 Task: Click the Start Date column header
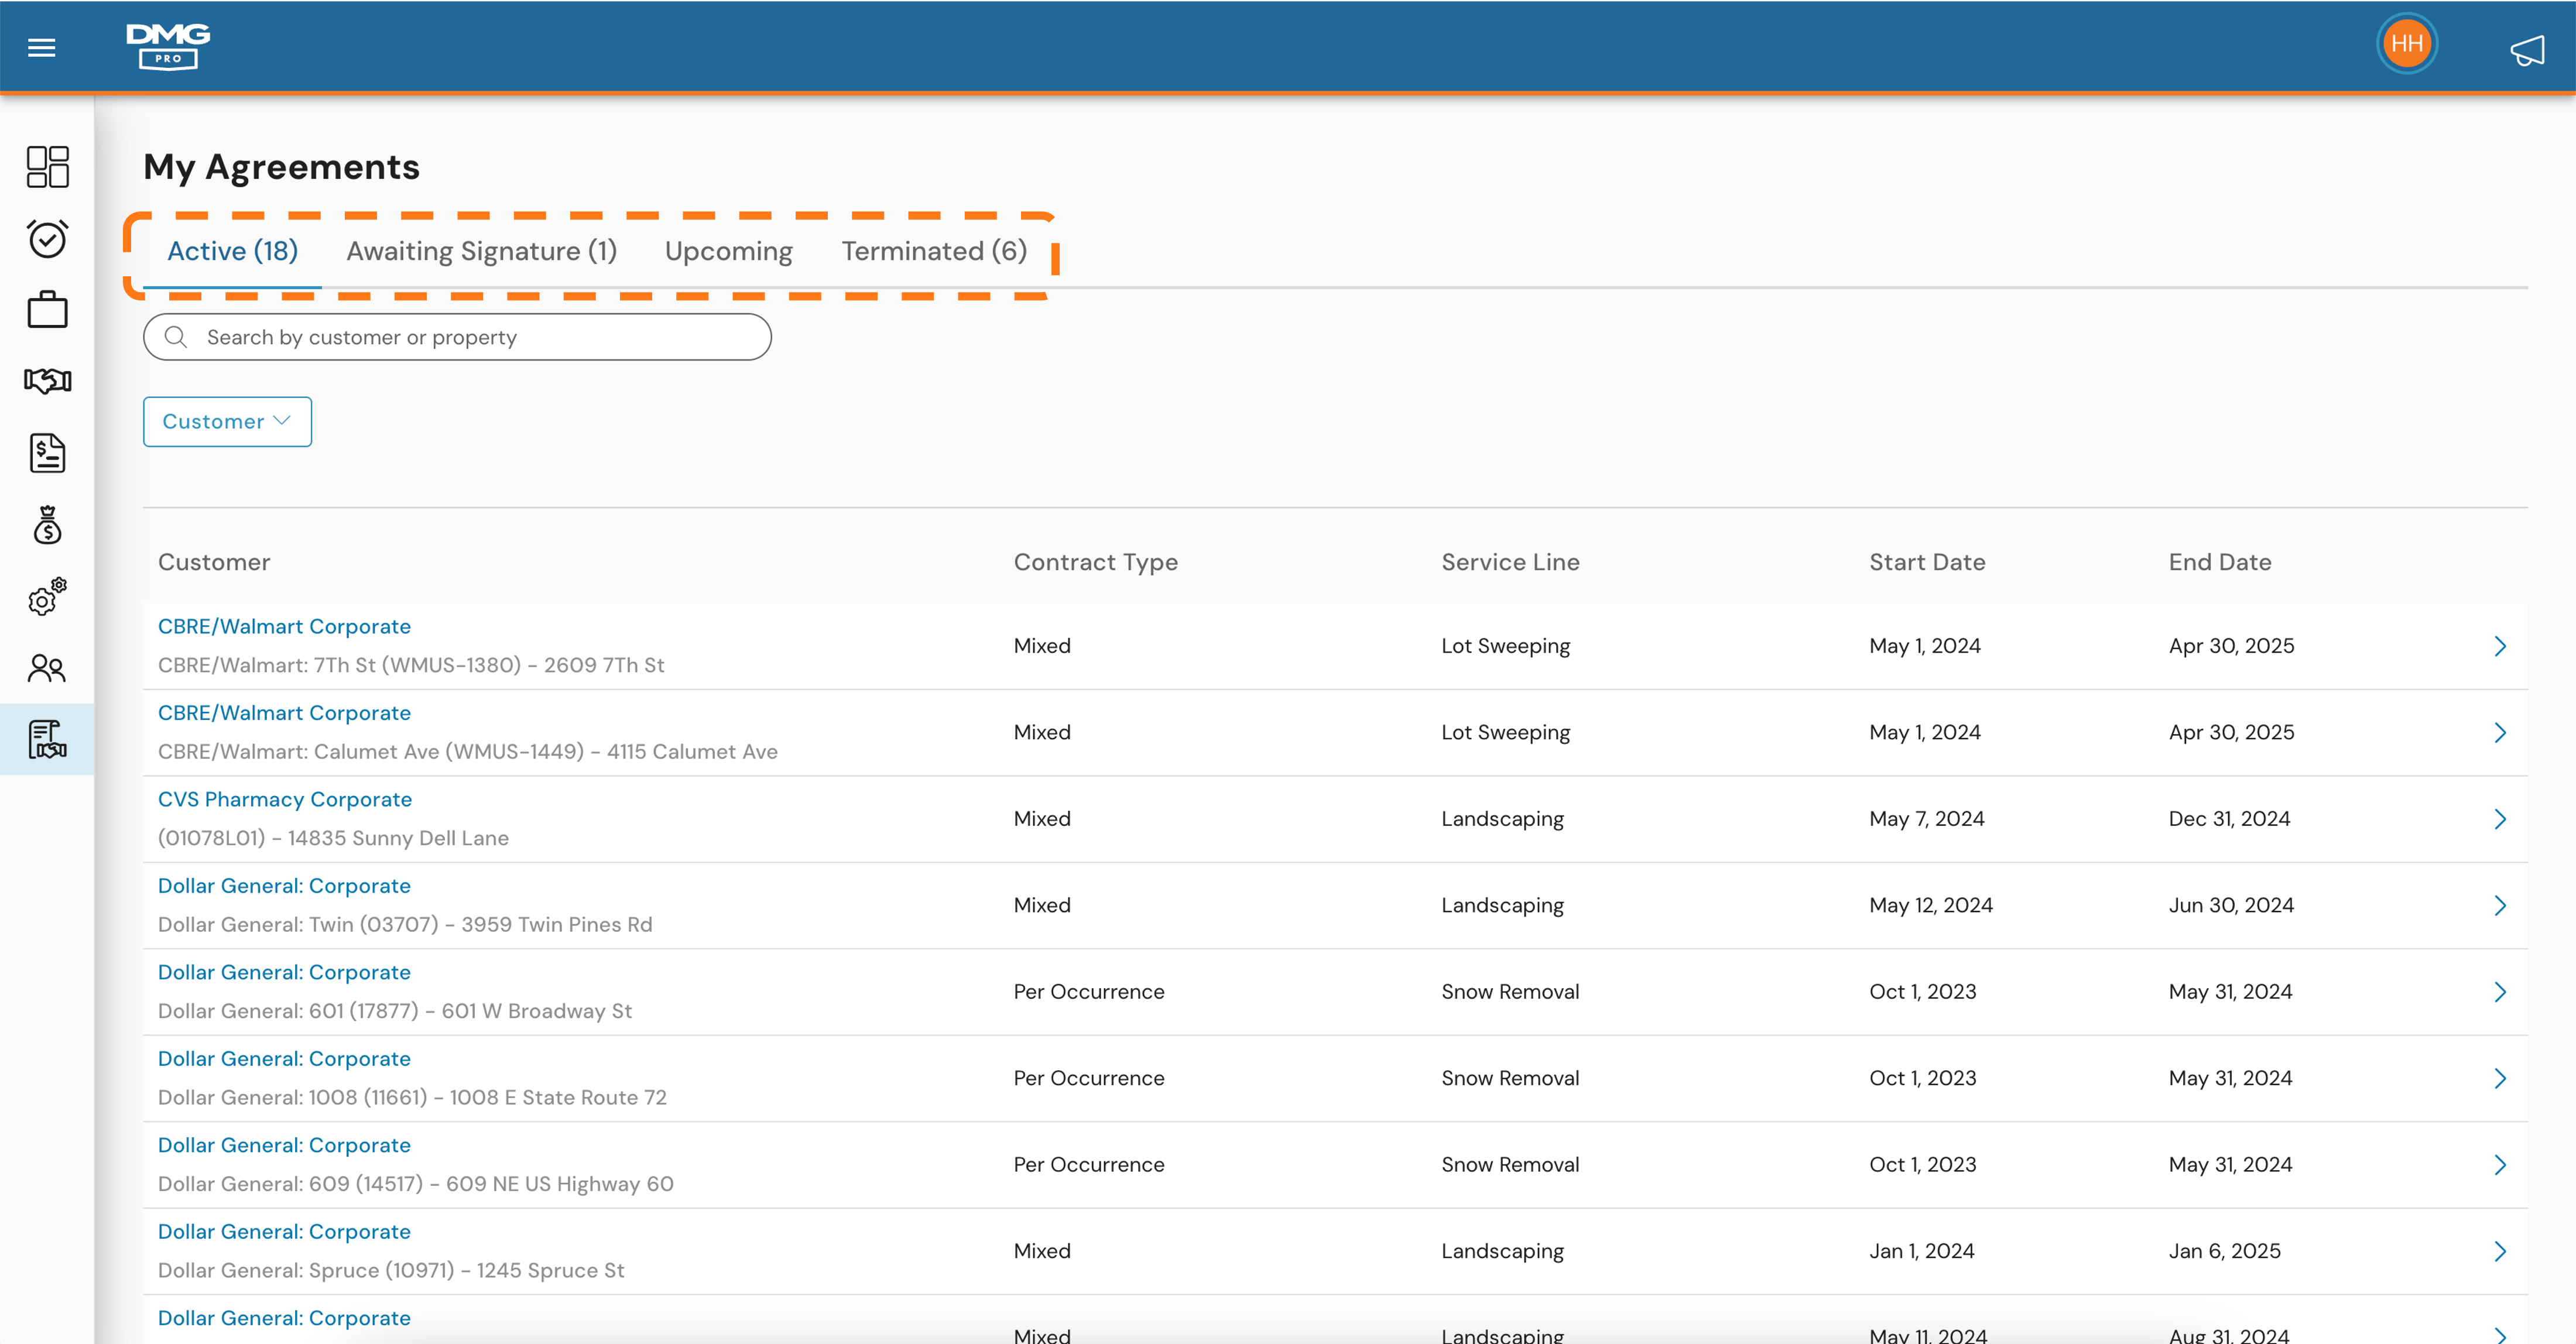click(1927, 562)
